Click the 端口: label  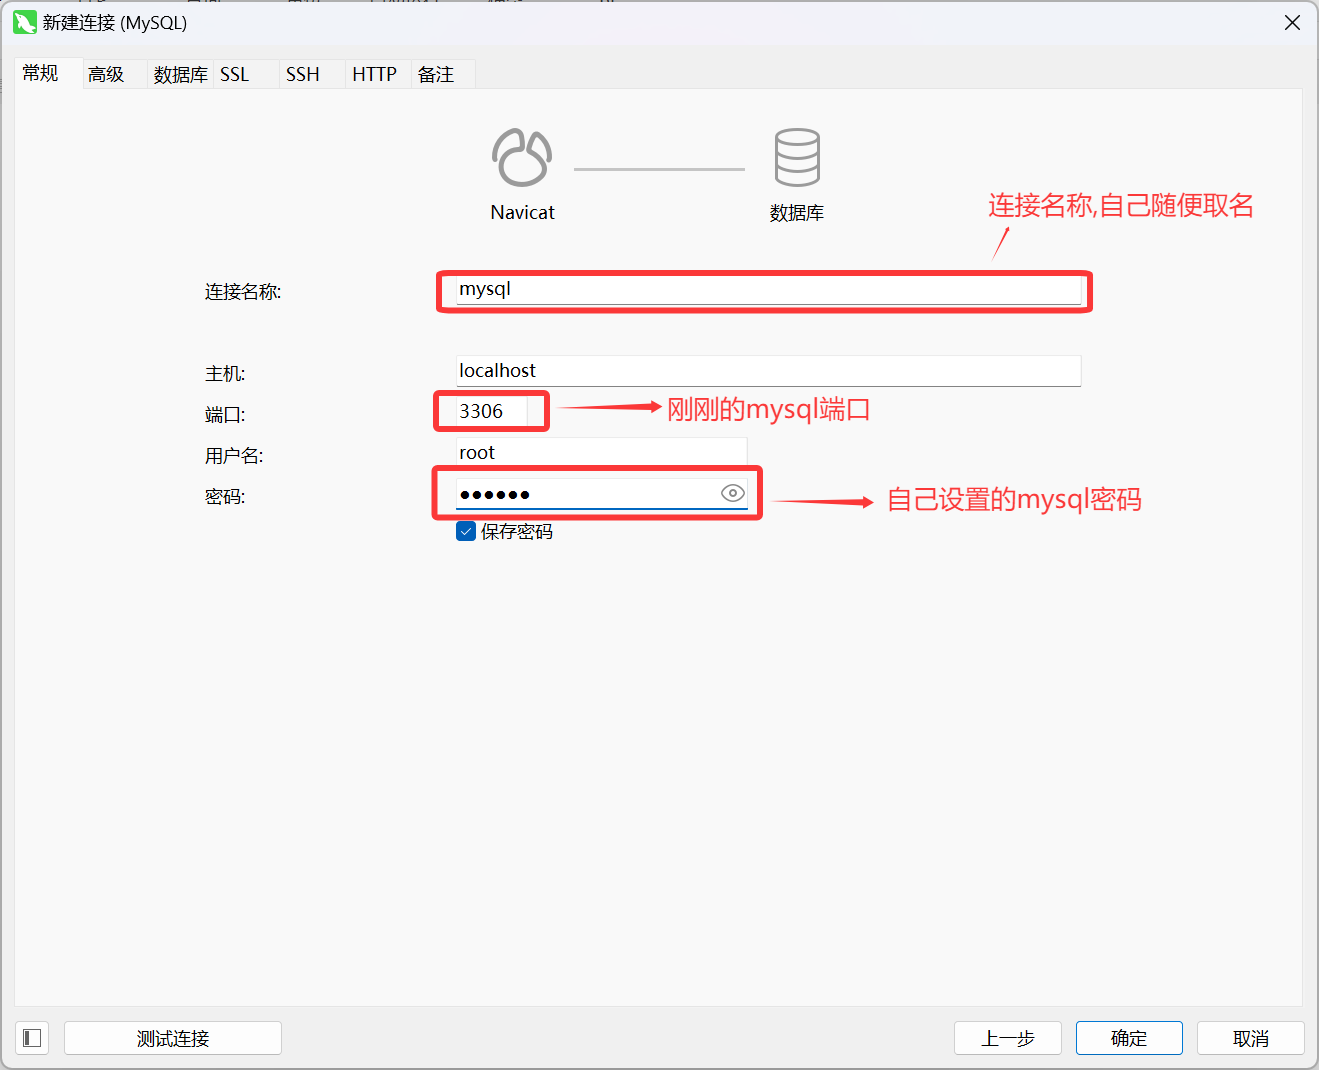(x=225, y=415)
